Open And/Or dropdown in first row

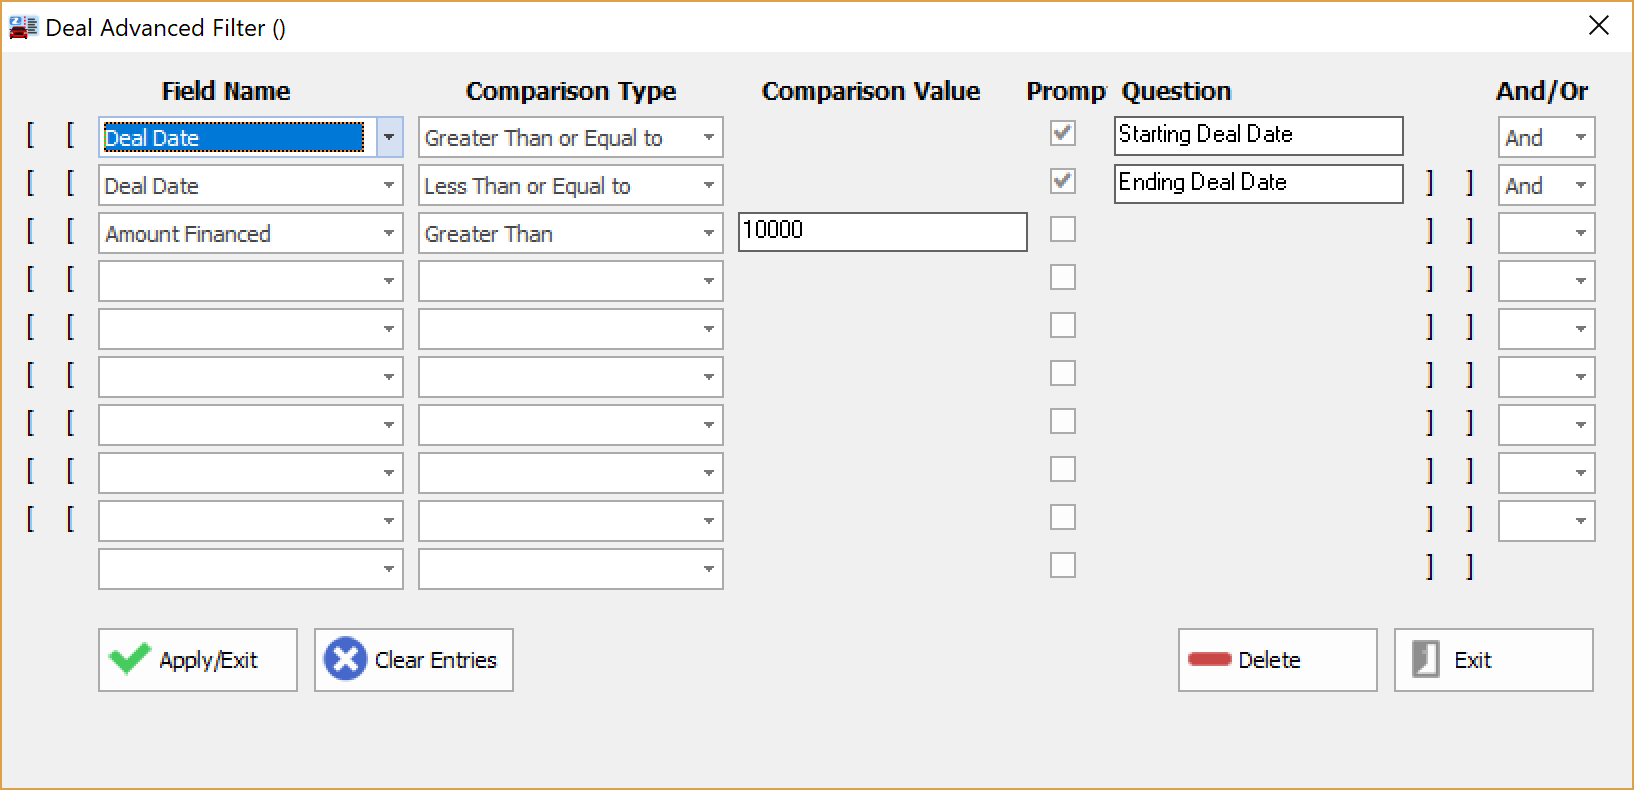(1580, 138)
